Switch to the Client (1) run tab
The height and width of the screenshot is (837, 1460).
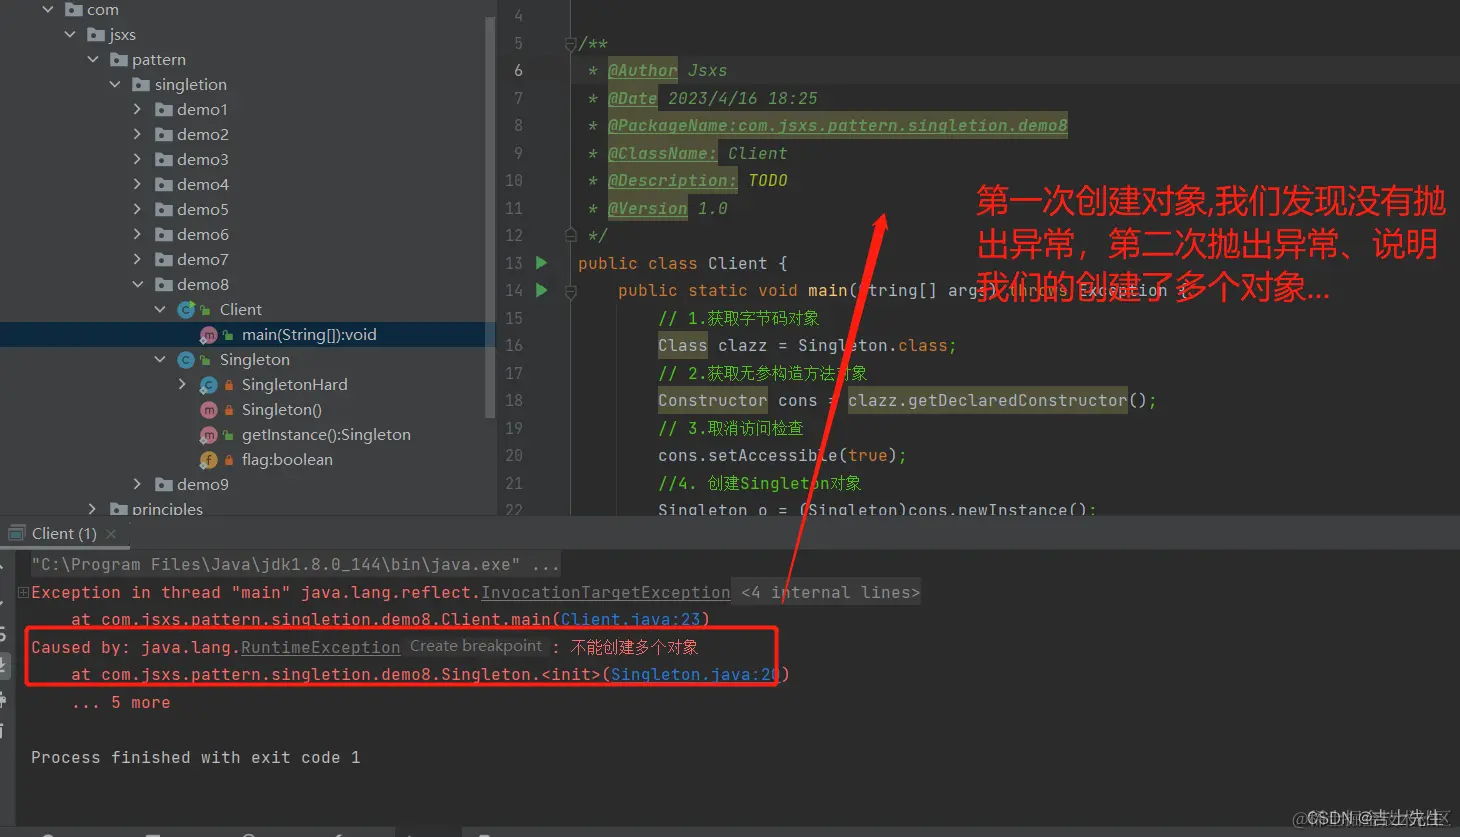[x=64, y=533]
